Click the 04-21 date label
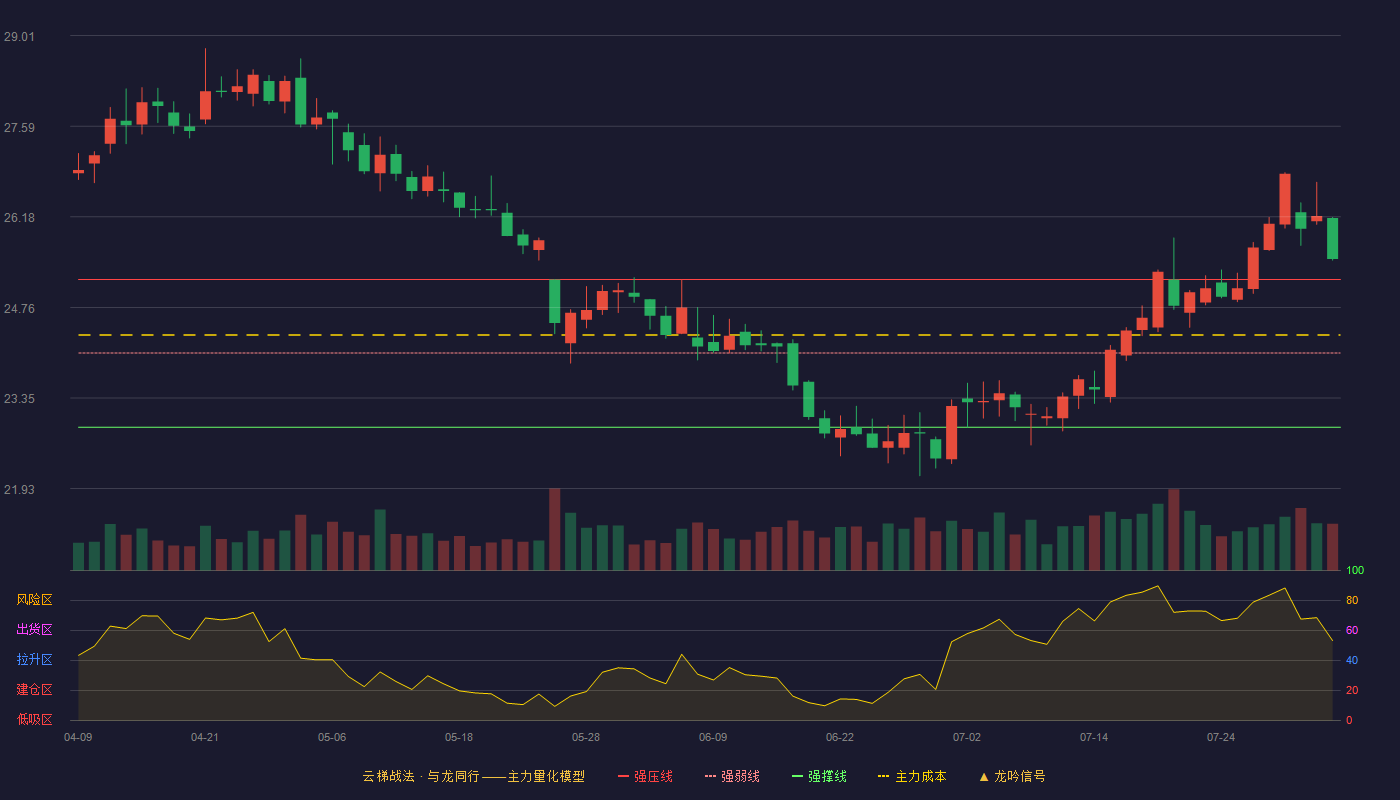 pyautogui.click(x=205, y=737)
